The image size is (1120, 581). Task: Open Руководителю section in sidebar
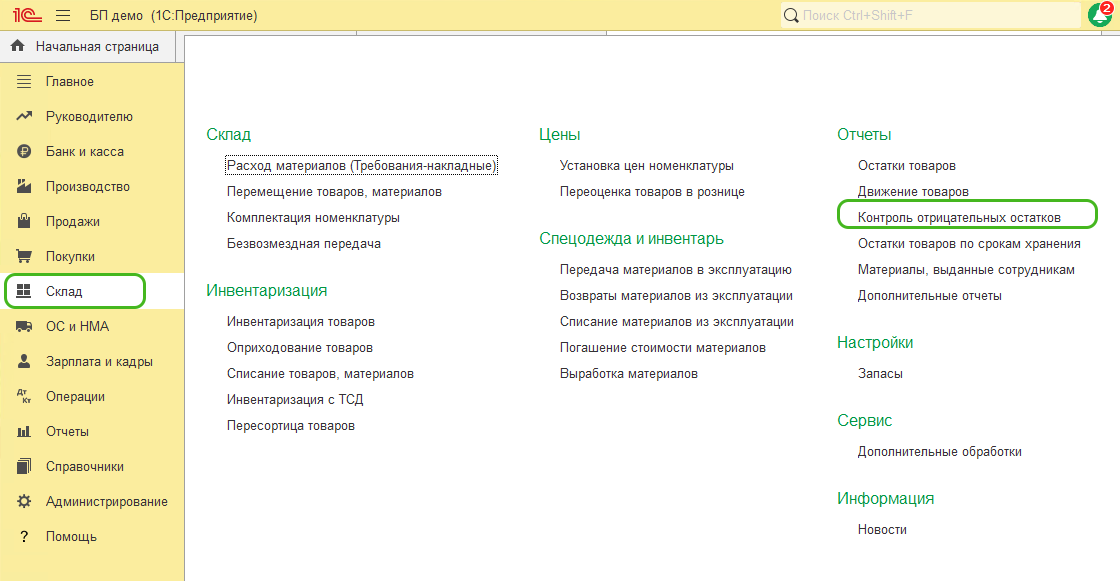click(89, 117)
